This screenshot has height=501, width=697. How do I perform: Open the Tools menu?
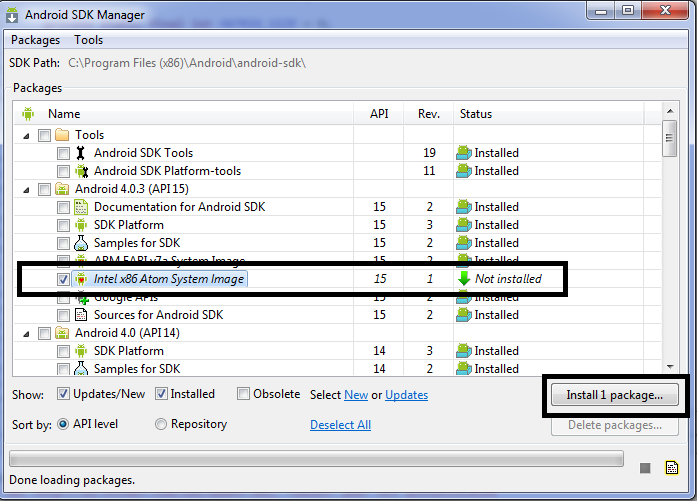click(x=89, y=40)
